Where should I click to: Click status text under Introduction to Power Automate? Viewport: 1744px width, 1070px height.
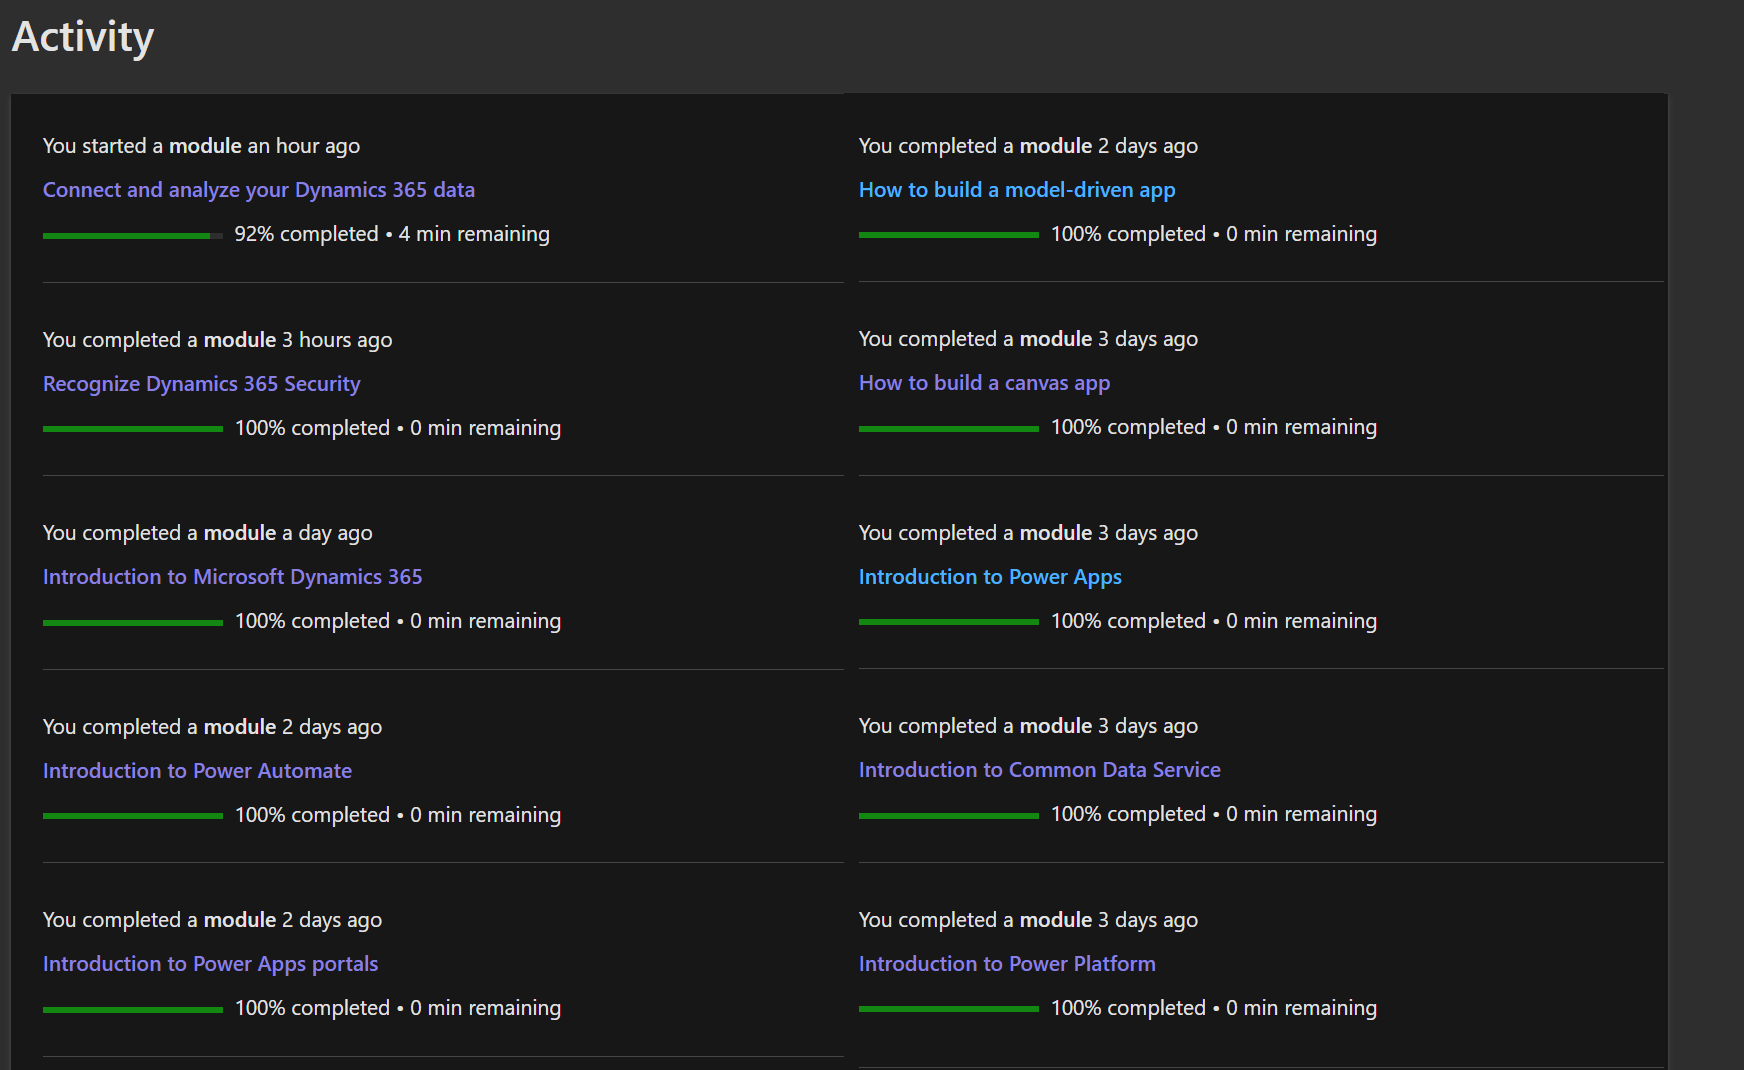click(398, 815)
